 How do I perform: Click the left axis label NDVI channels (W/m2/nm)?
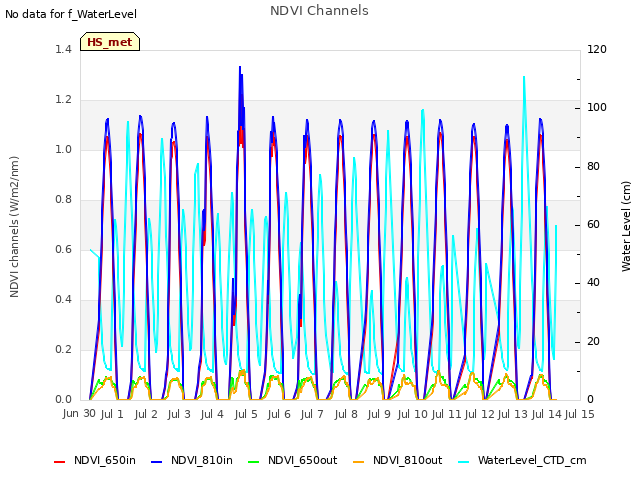click(14, 227)
